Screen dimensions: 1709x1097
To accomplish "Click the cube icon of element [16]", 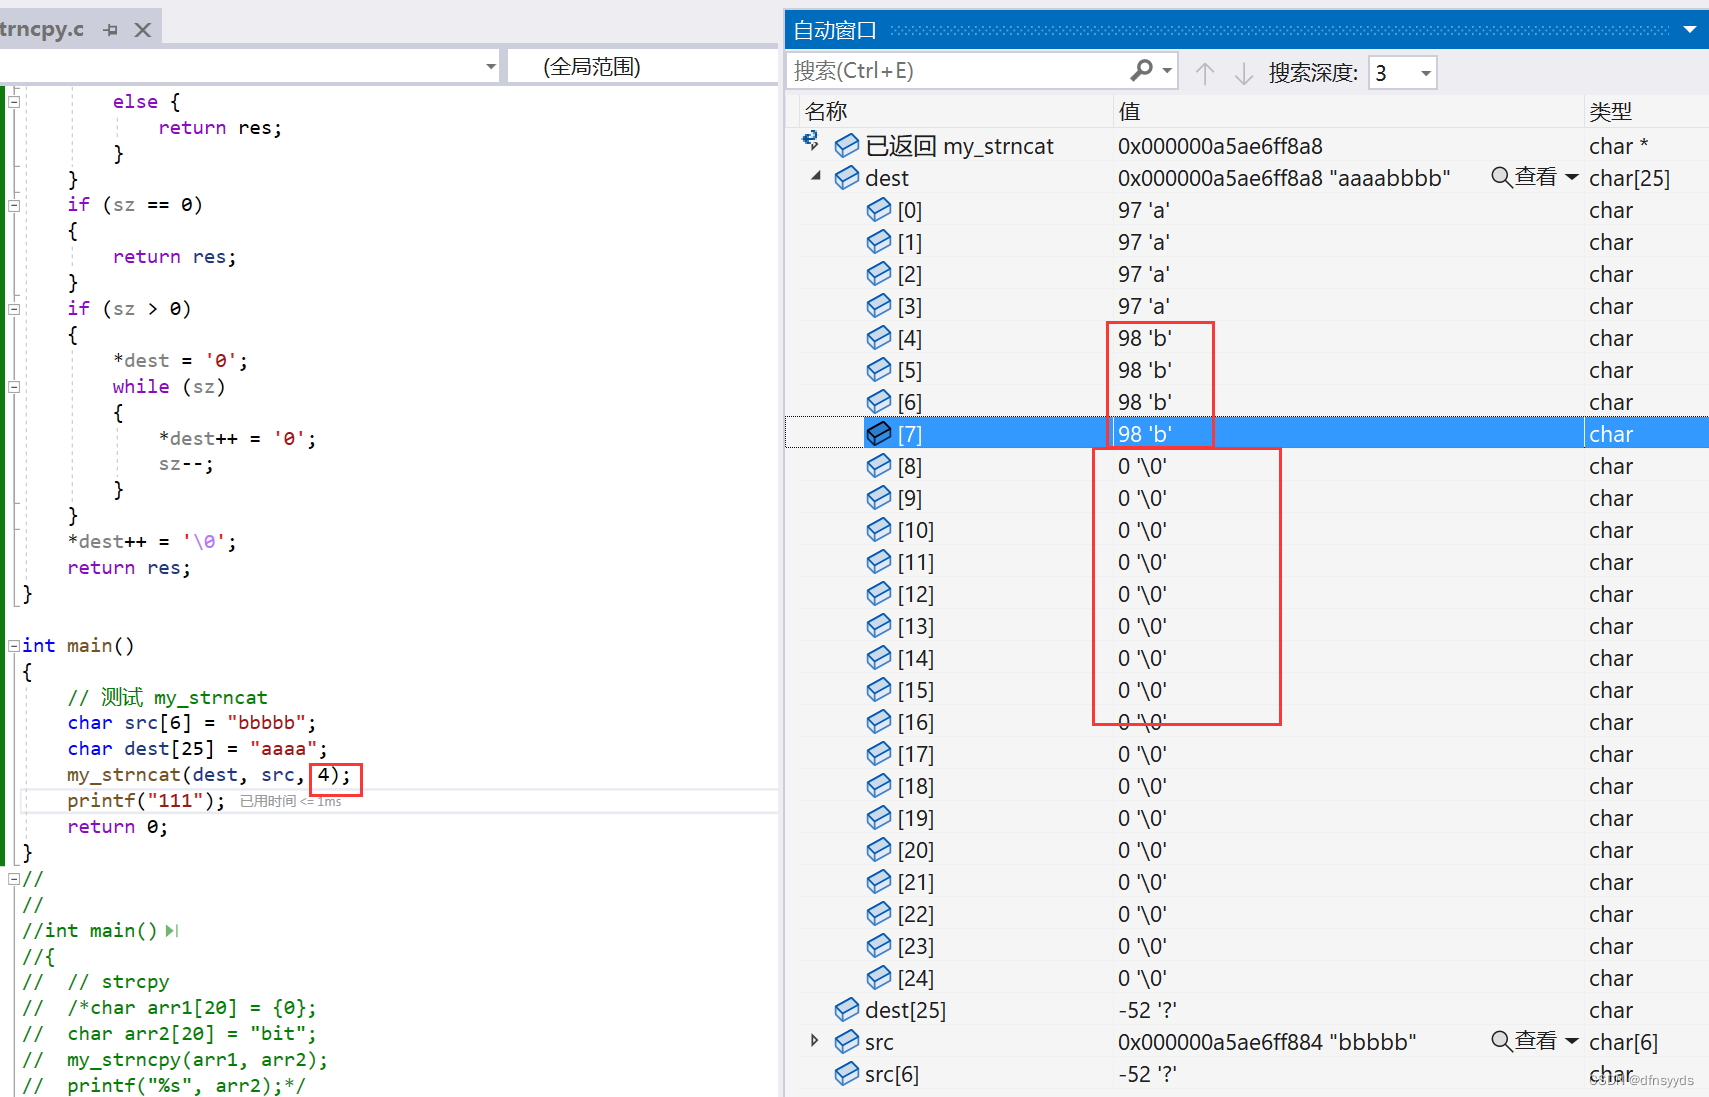I will [879, 722].
